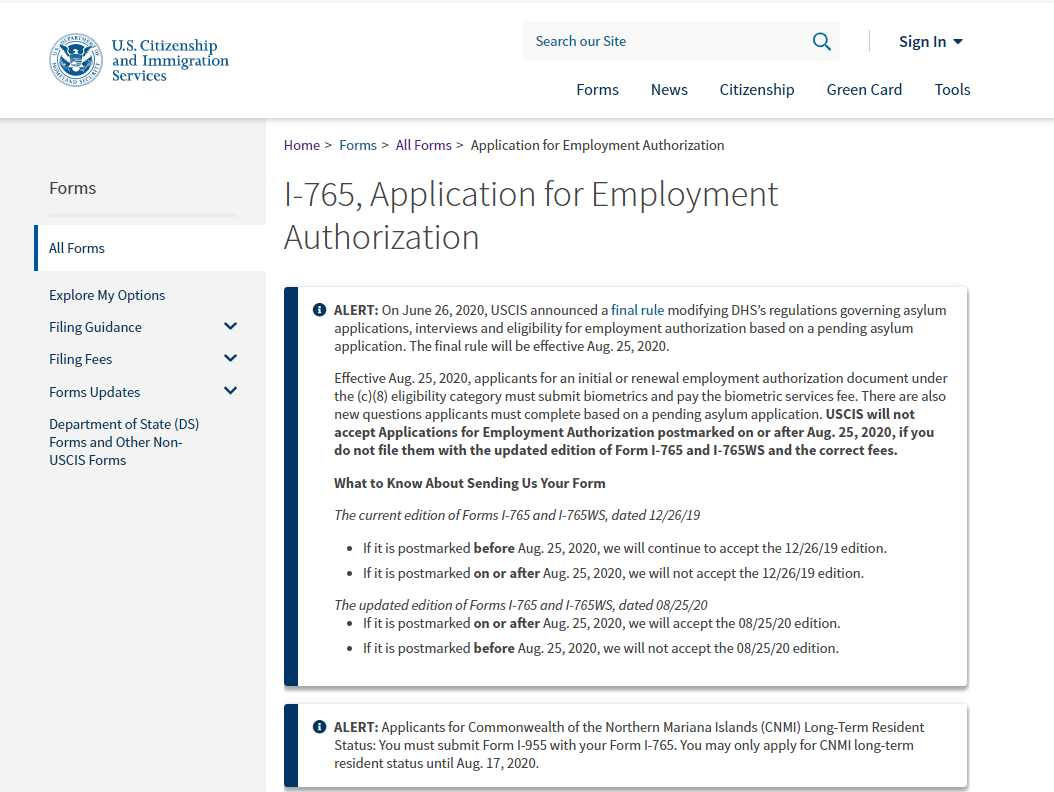
Task: Open Forms Updates sidebar link
Action: (95, 392)
